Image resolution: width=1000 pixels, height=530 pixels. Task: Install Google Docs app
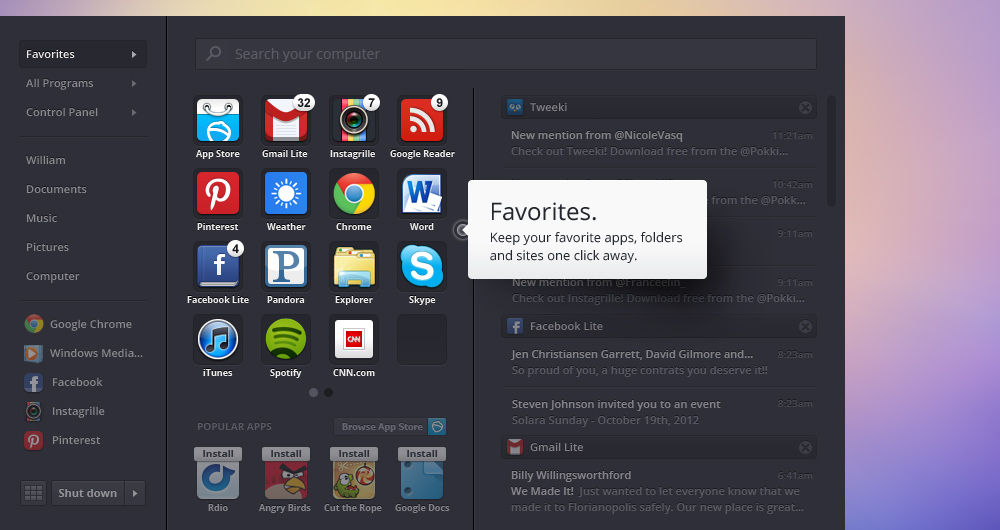pos(422,480)
